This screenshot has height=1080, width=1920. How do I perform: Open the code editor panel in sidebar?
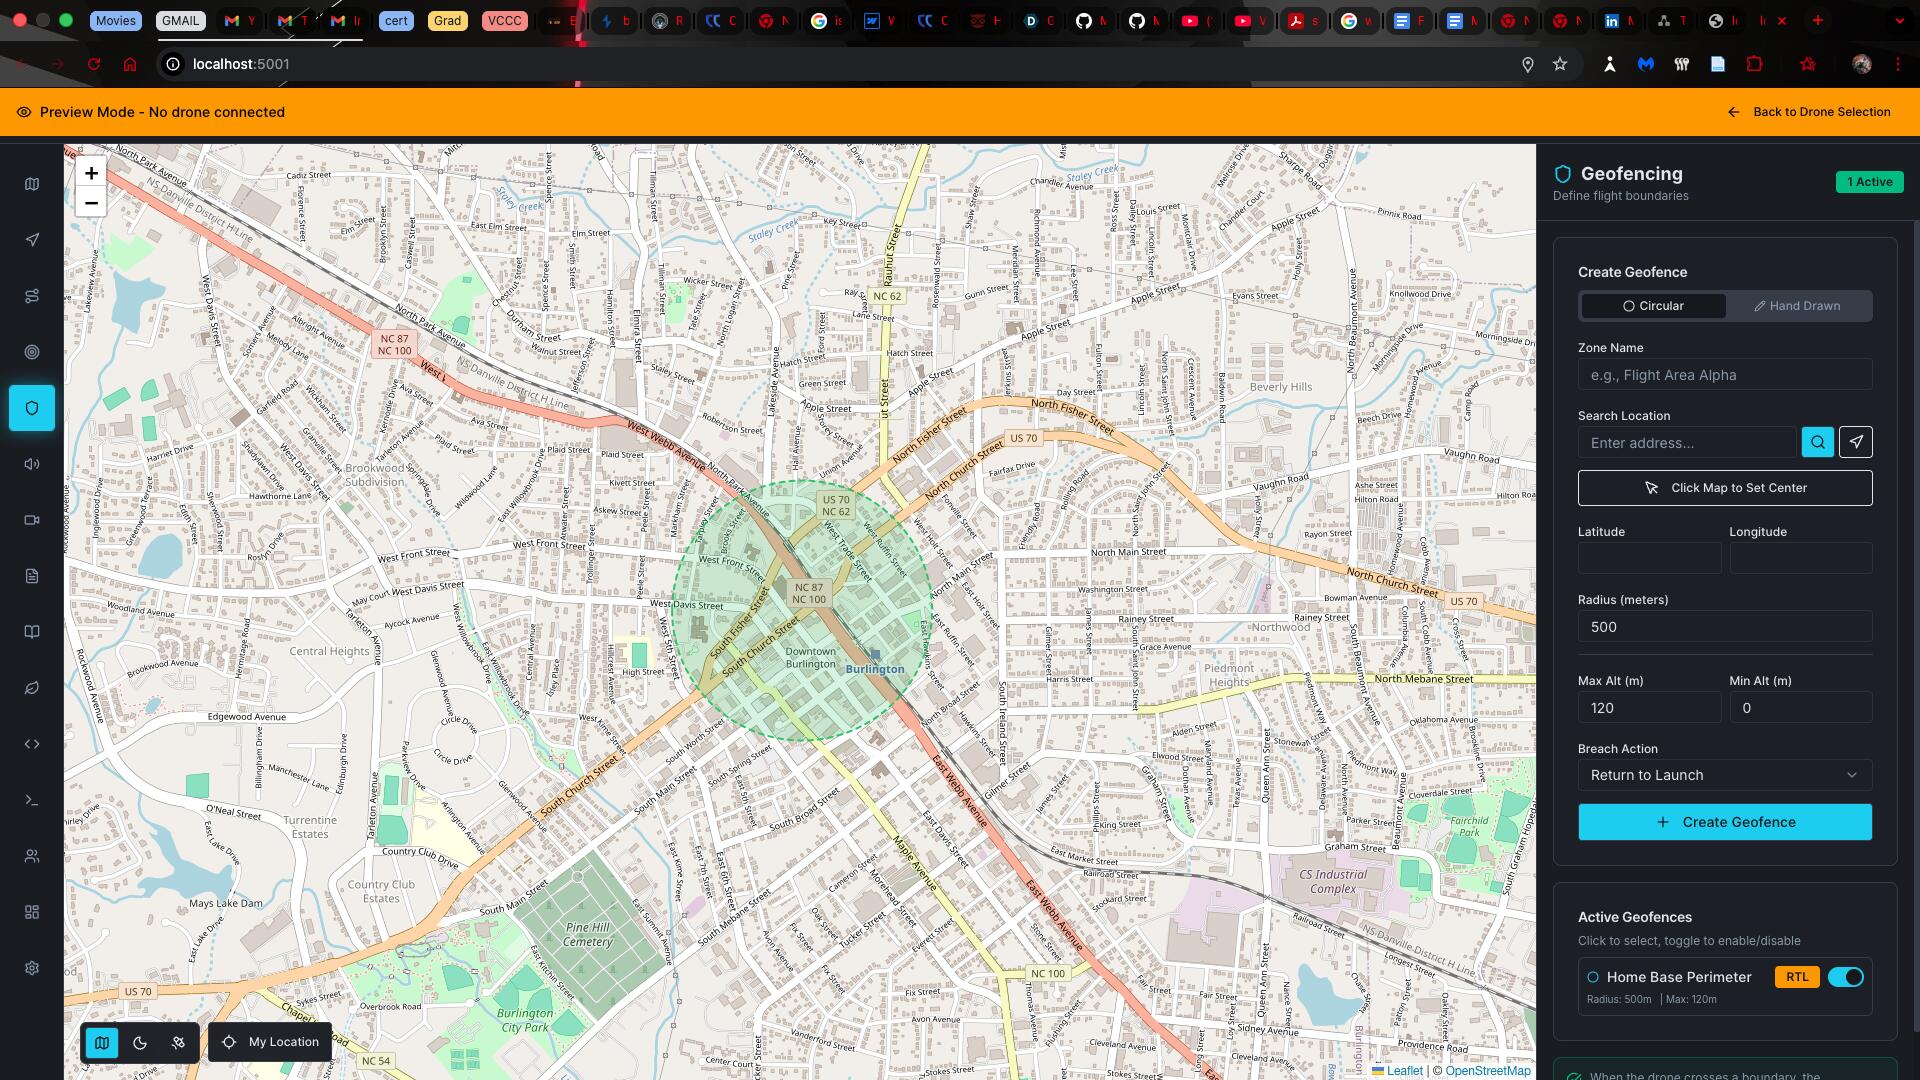(x=31, y=743)
